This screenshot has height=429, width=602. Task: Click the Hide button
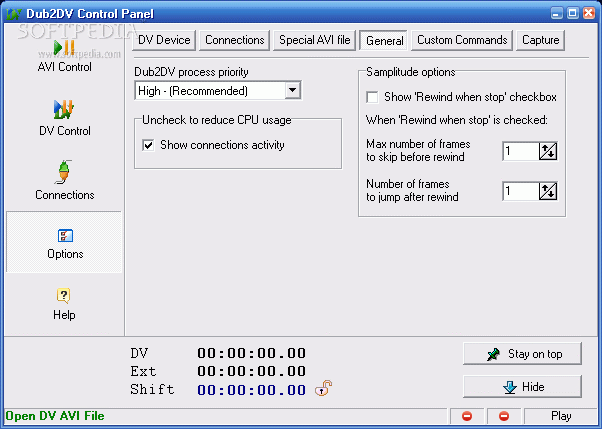[522, 386]
